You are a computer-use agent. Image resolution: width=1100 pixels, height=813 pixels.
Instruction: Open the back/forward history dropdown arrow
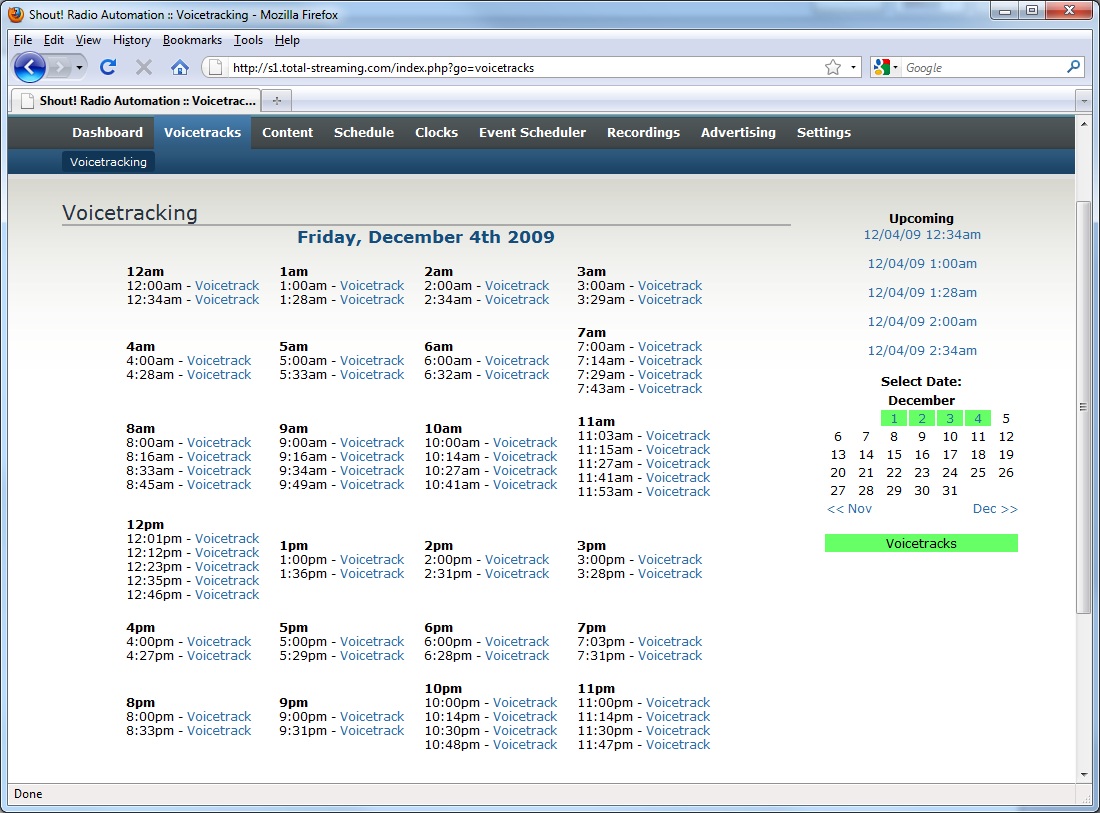pyautogui.click(x=79, y=68)
